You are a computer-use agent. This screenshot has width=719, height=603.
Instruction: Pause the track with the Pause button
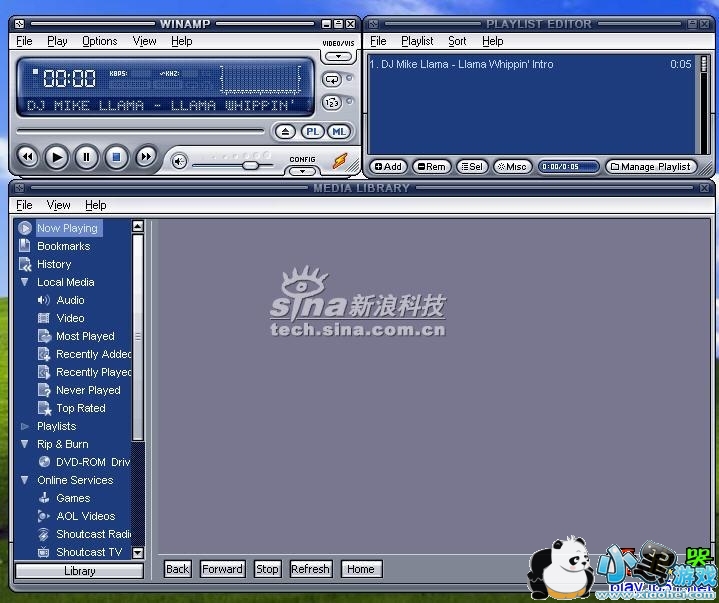tap(86, 157)
